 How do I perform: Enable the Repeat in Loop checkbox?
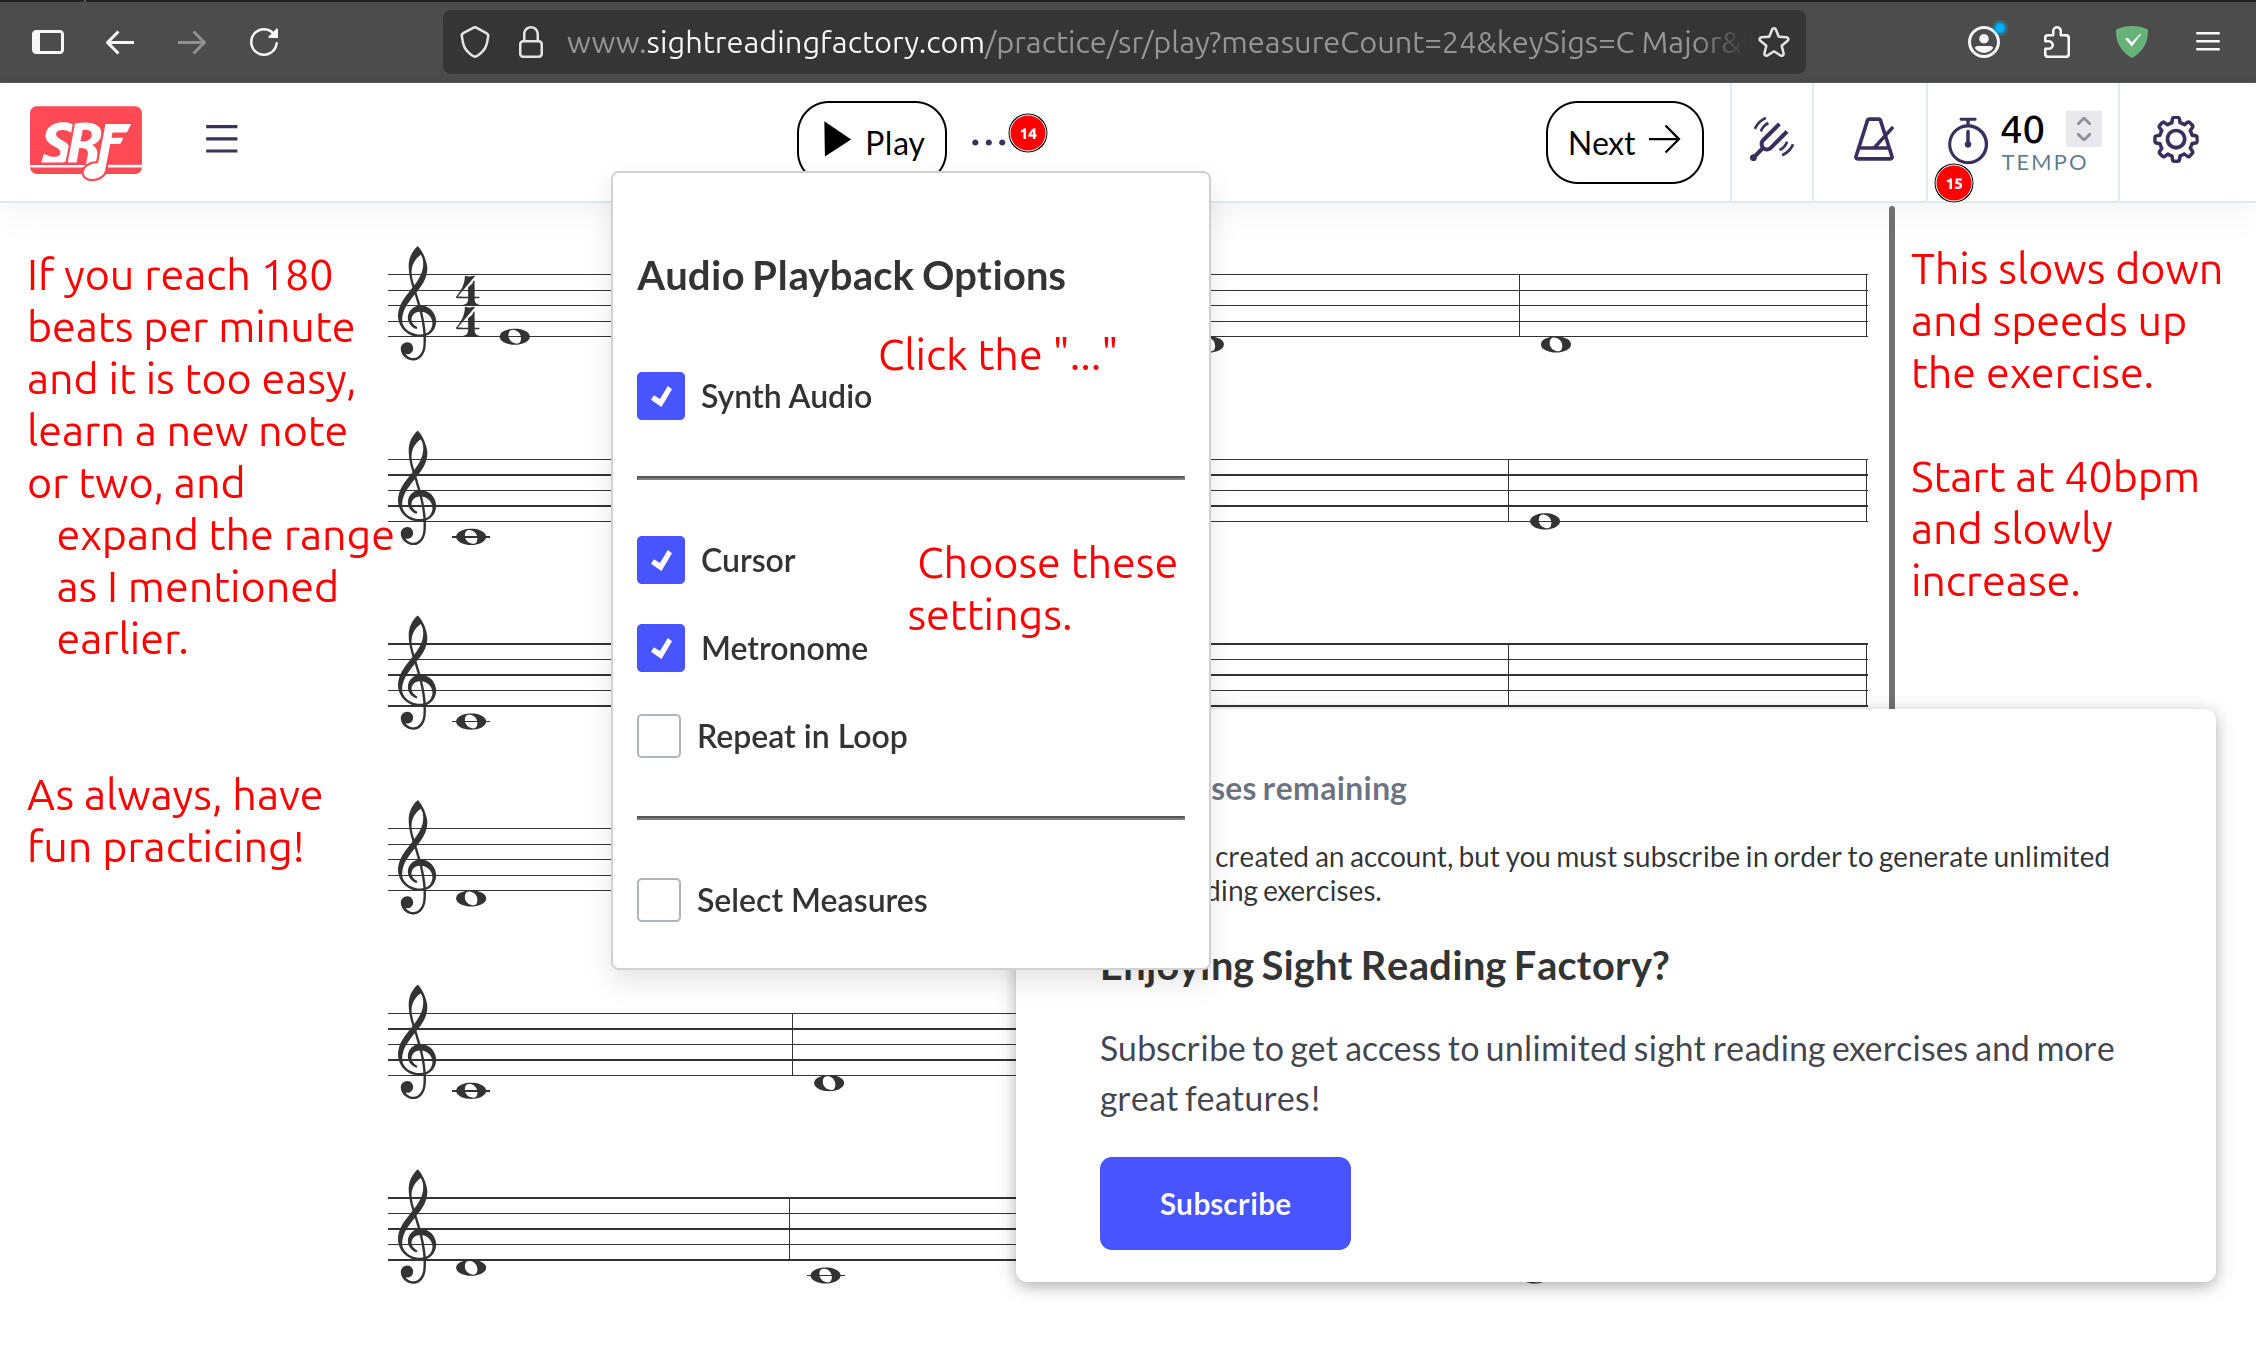tap(659, 736)
